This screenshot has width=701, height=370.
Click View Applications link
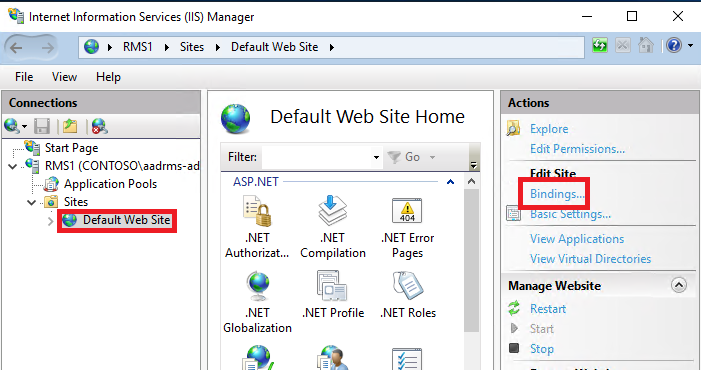(577, 239)
